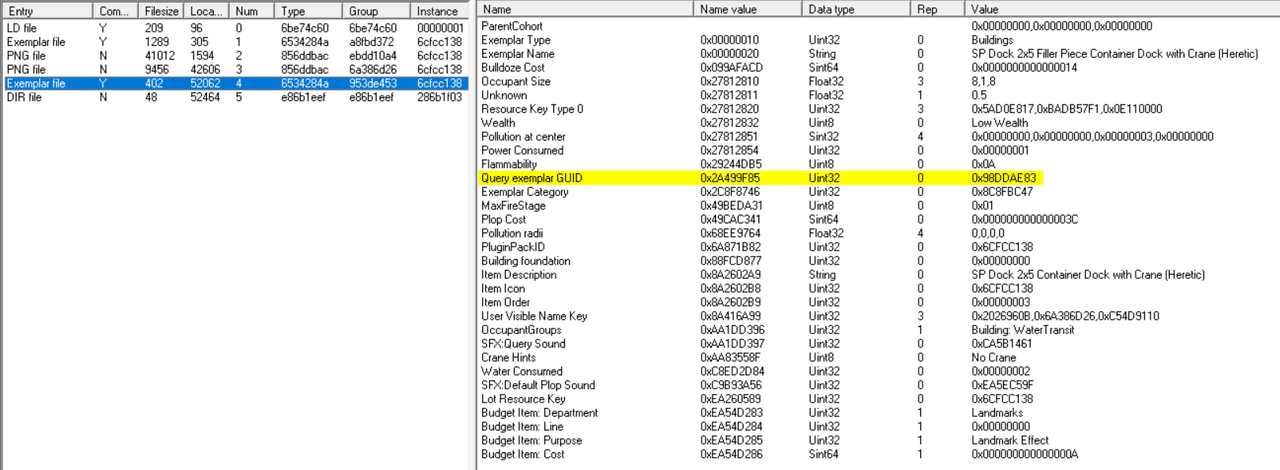Screen dimensions: 1280x470
Task: Select the Exemplar Category property
Action: pyautogui.click(x=878, y=191)
